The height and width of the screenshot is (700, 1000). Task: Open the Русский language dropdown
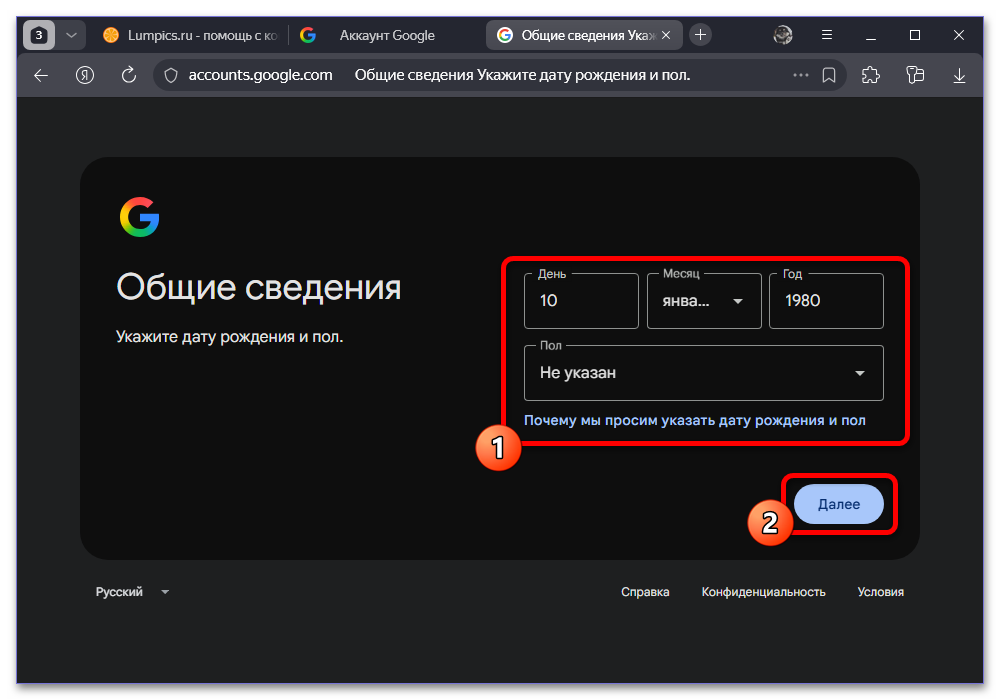(132, 592)
